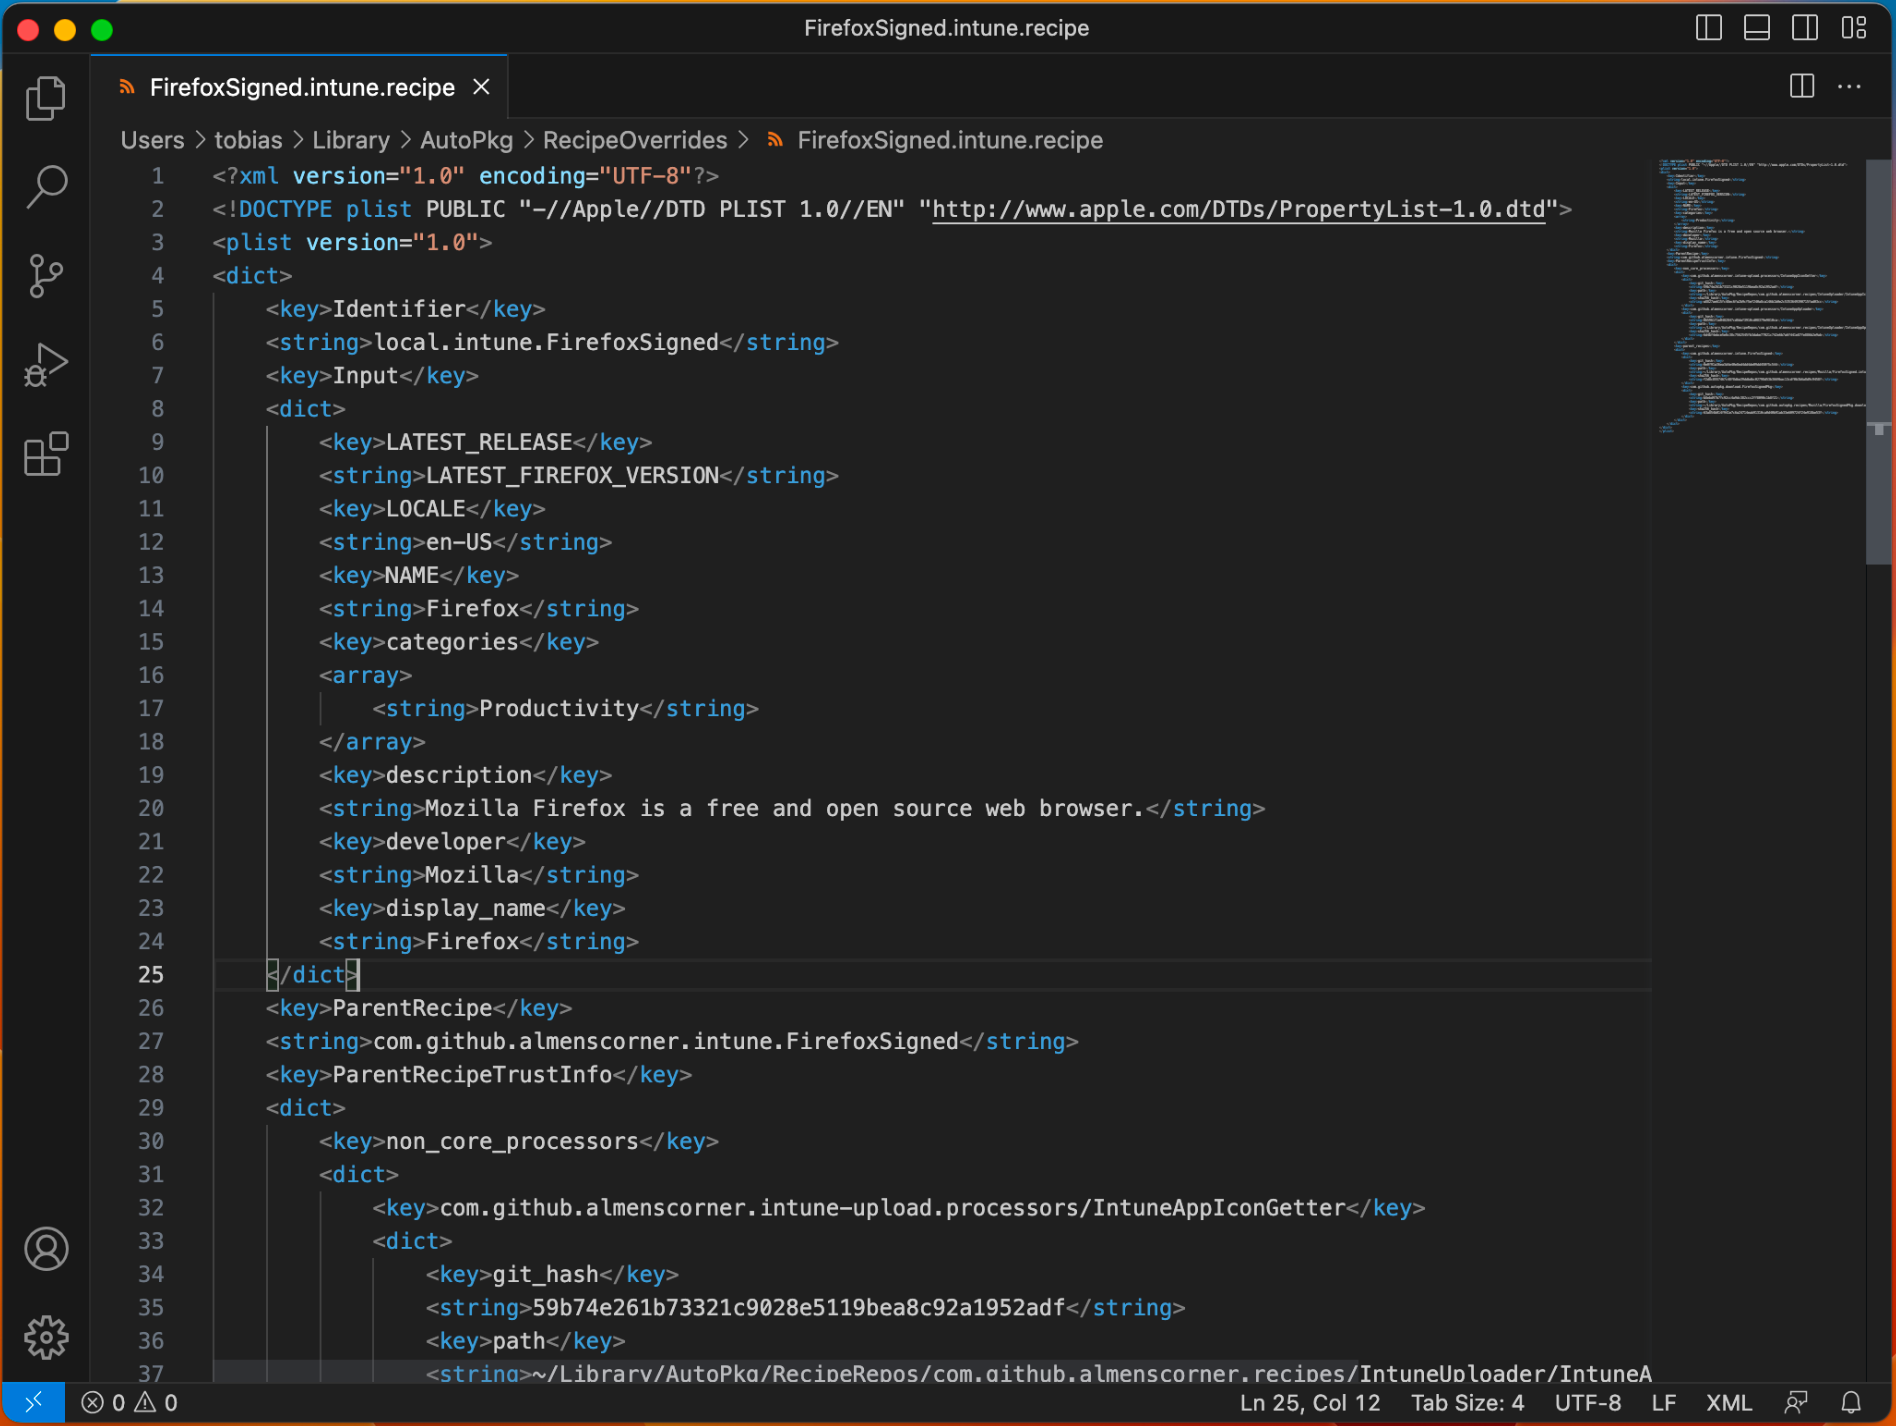Open the Tab Size: 4 indentation selector
Image resolution: width=1896 pixels, height=1426 pixels.
click(1467, 1403)
